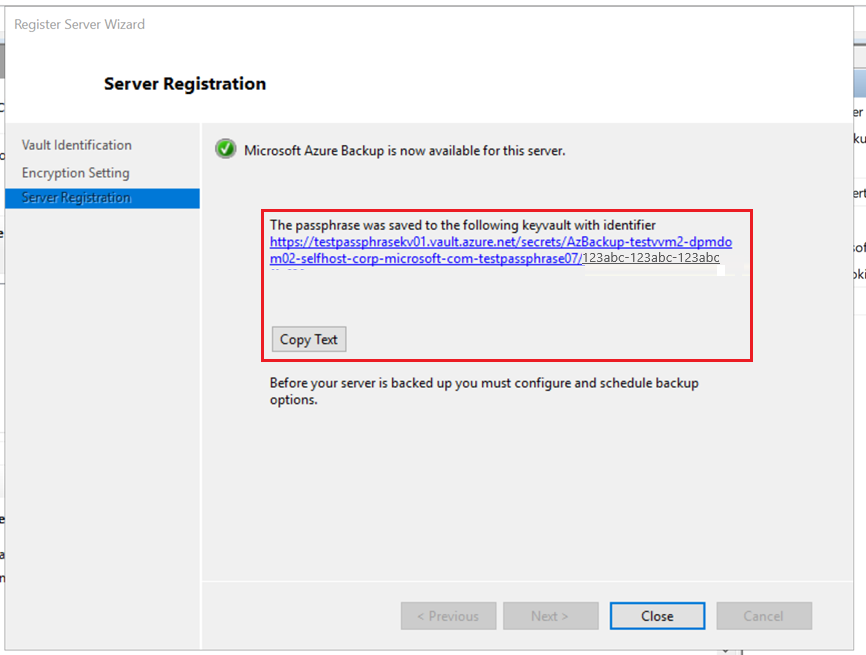Image resolution: width=866 pixels, height=655 pixels.
Task: Select the Server Registration step
Action: 102,198
